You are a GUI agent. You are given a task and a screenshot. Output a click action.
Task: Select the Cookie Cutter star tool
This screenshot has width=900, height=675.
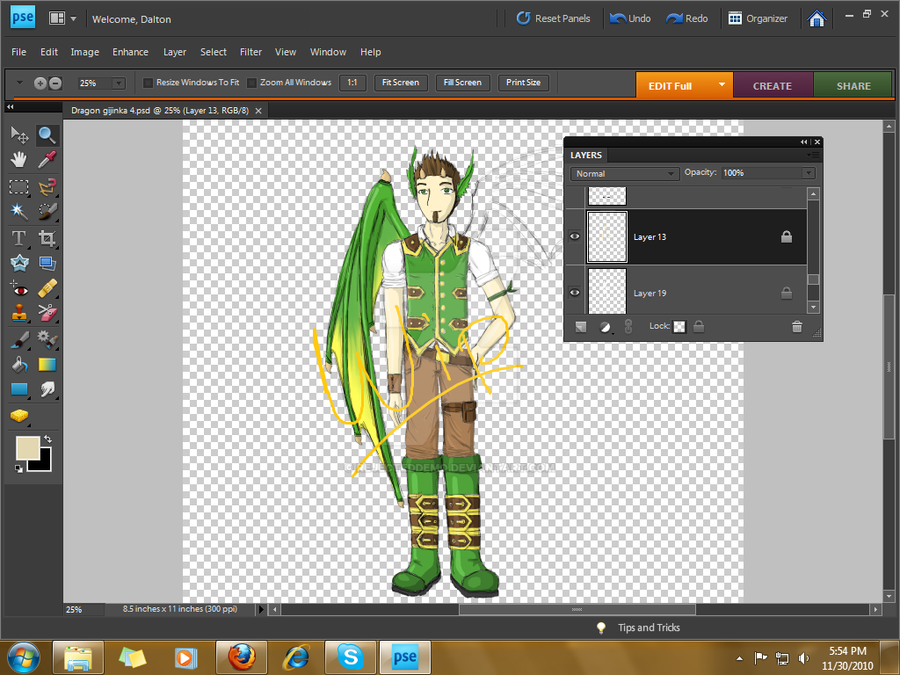pyautogui.click(x=19, y=263)
